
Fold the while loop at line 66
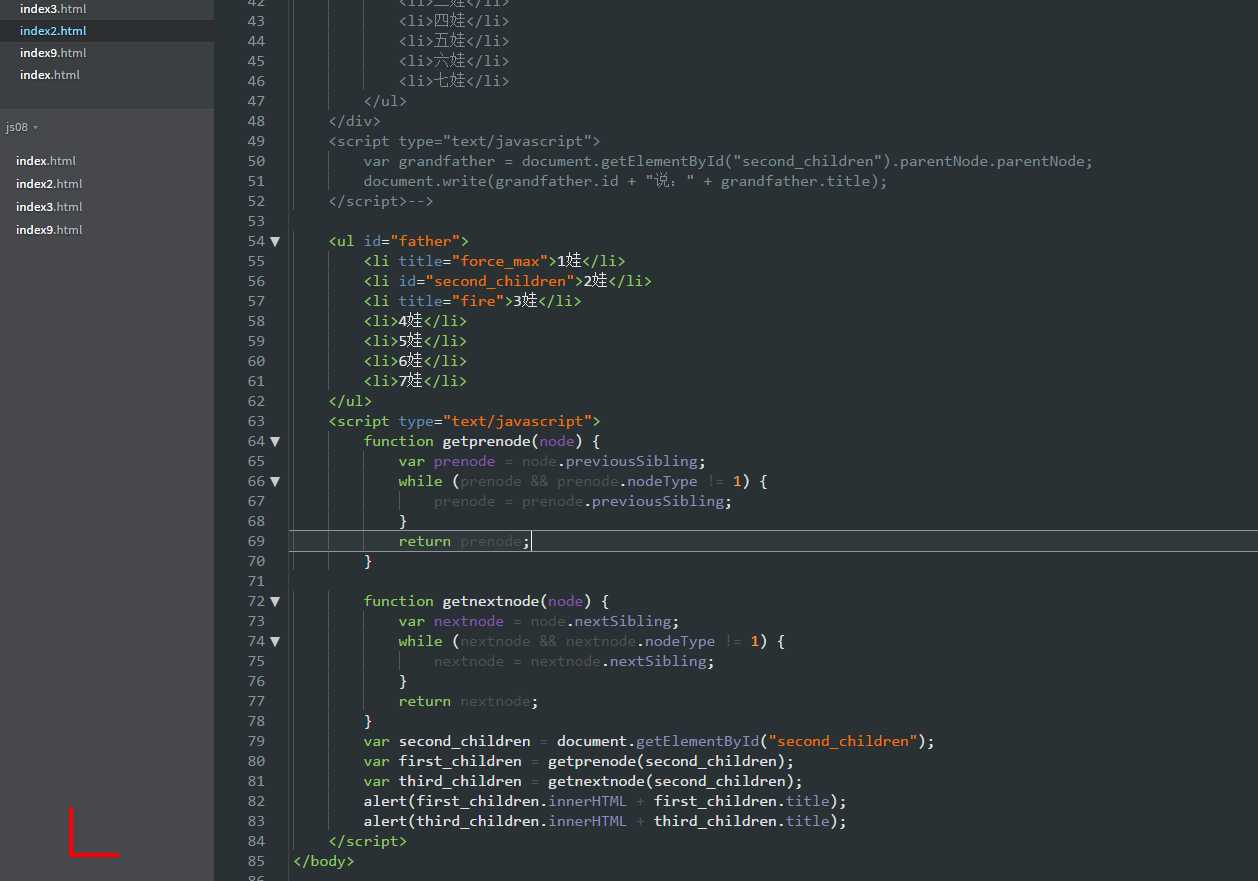tap(275, 481)
